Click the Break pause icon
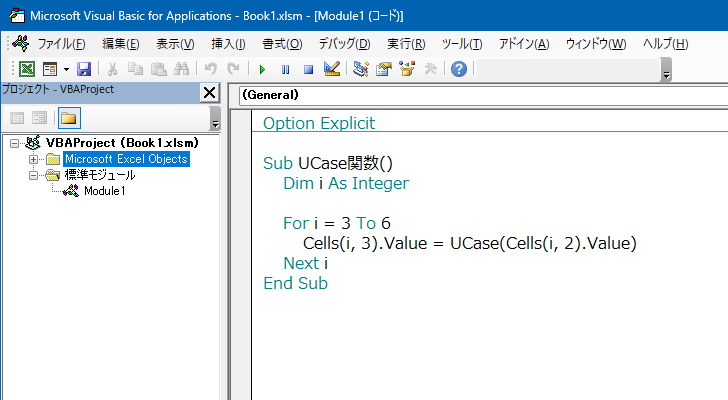Viewport: 728px width, 400px height. (x=286, y=69)
